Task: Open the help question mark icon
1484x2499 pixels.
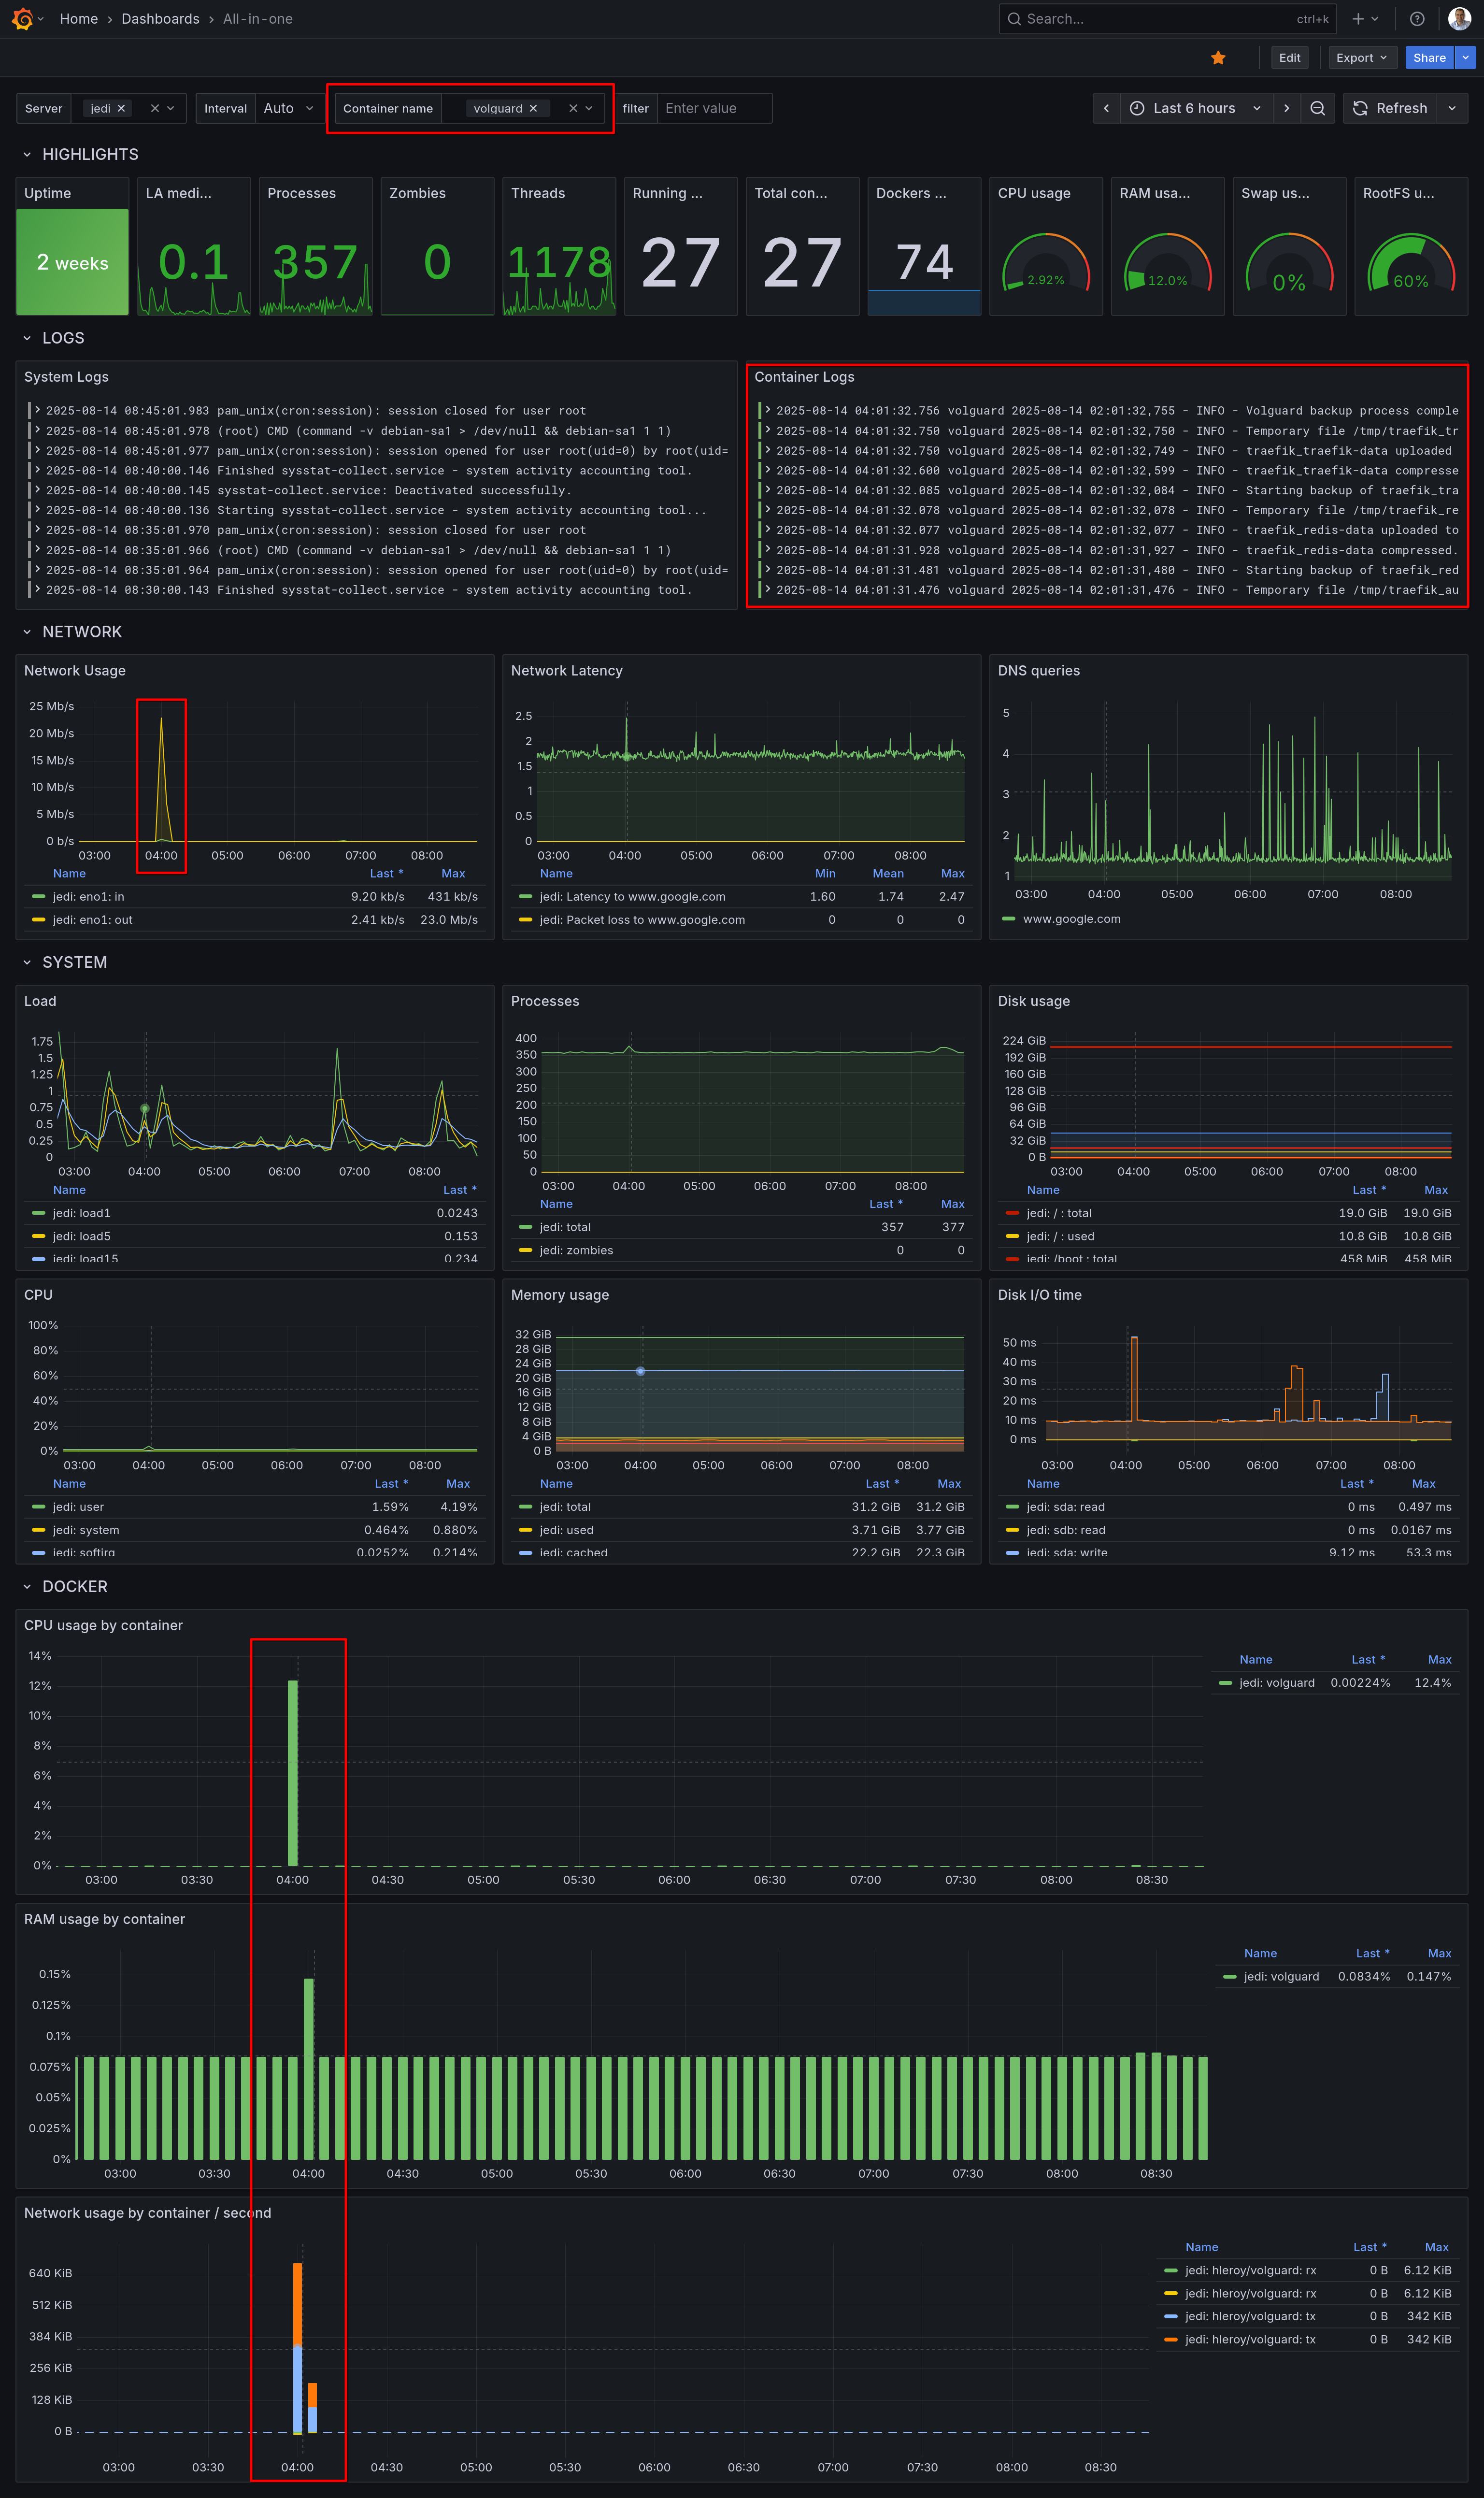Action: [x=1416, y=19]
